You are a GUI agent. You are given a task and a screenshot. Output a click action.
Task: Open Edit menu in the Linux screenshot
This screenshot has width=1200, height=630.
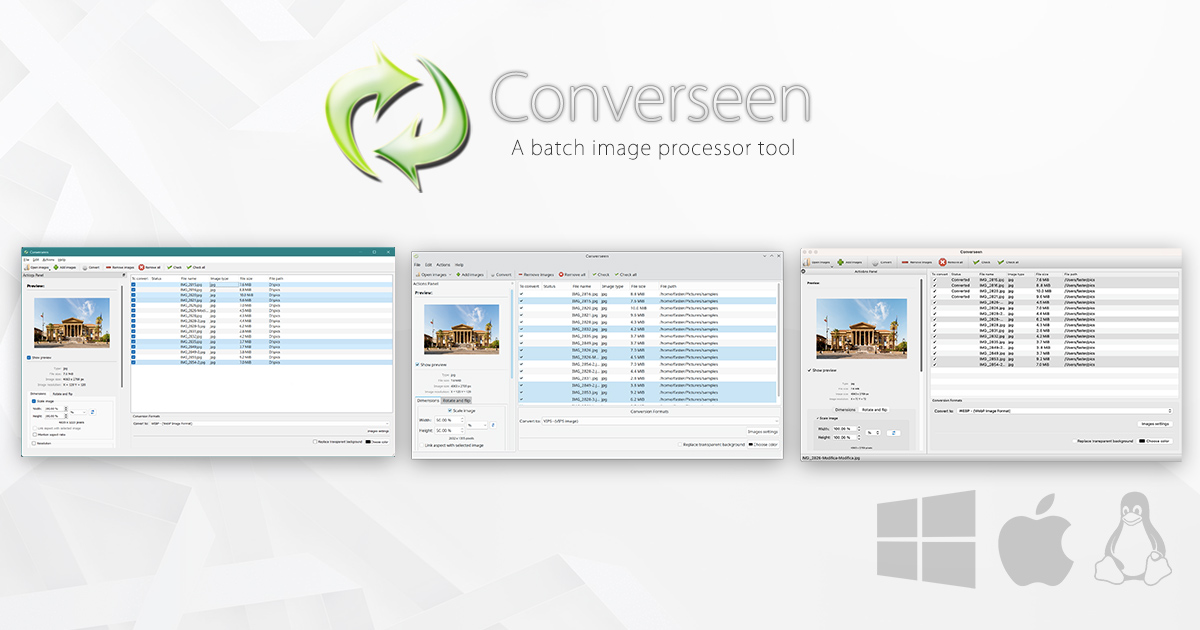point(428,265)
